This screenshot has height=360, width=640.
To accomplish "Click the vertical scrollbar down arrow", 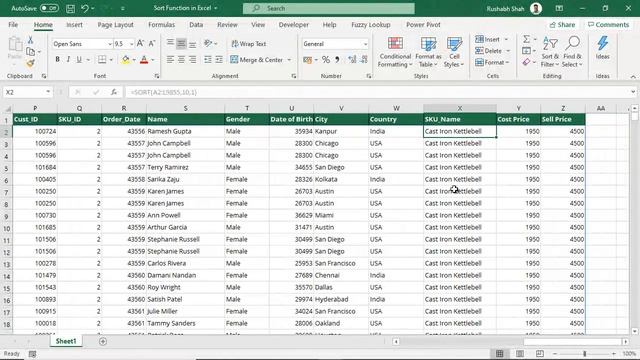I will click(634, 331).
